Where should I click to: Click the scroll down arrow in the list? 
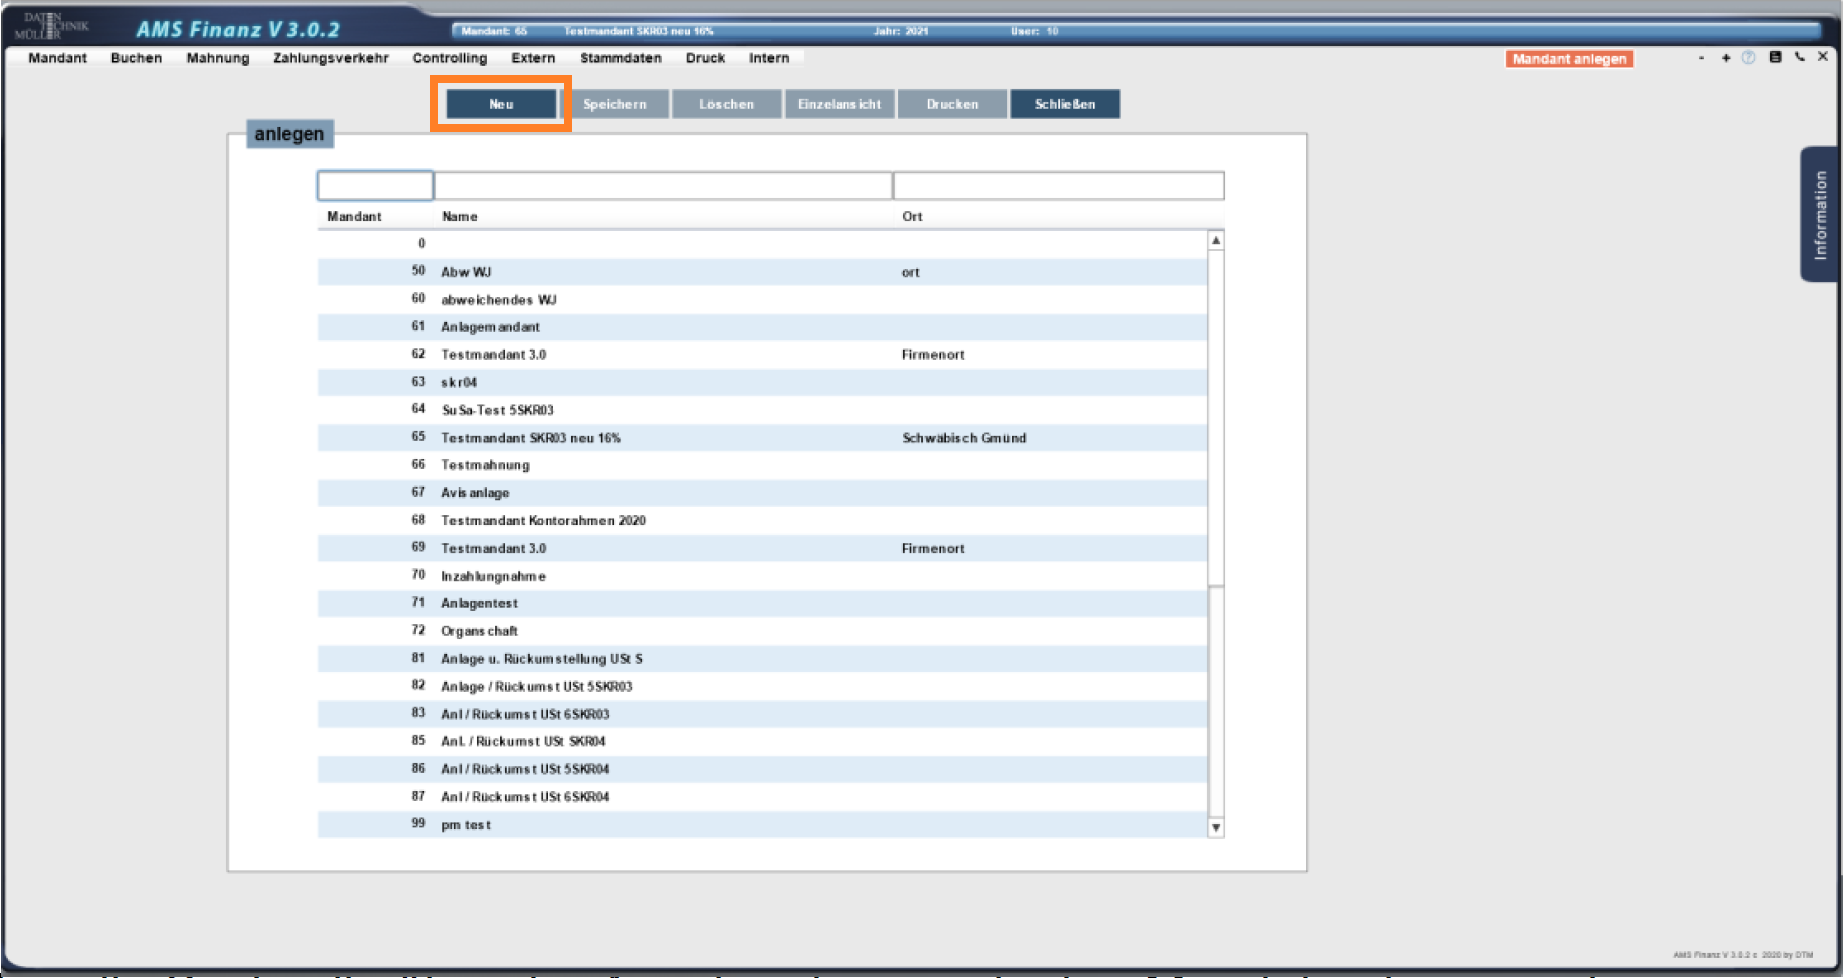click(1216, 827)
